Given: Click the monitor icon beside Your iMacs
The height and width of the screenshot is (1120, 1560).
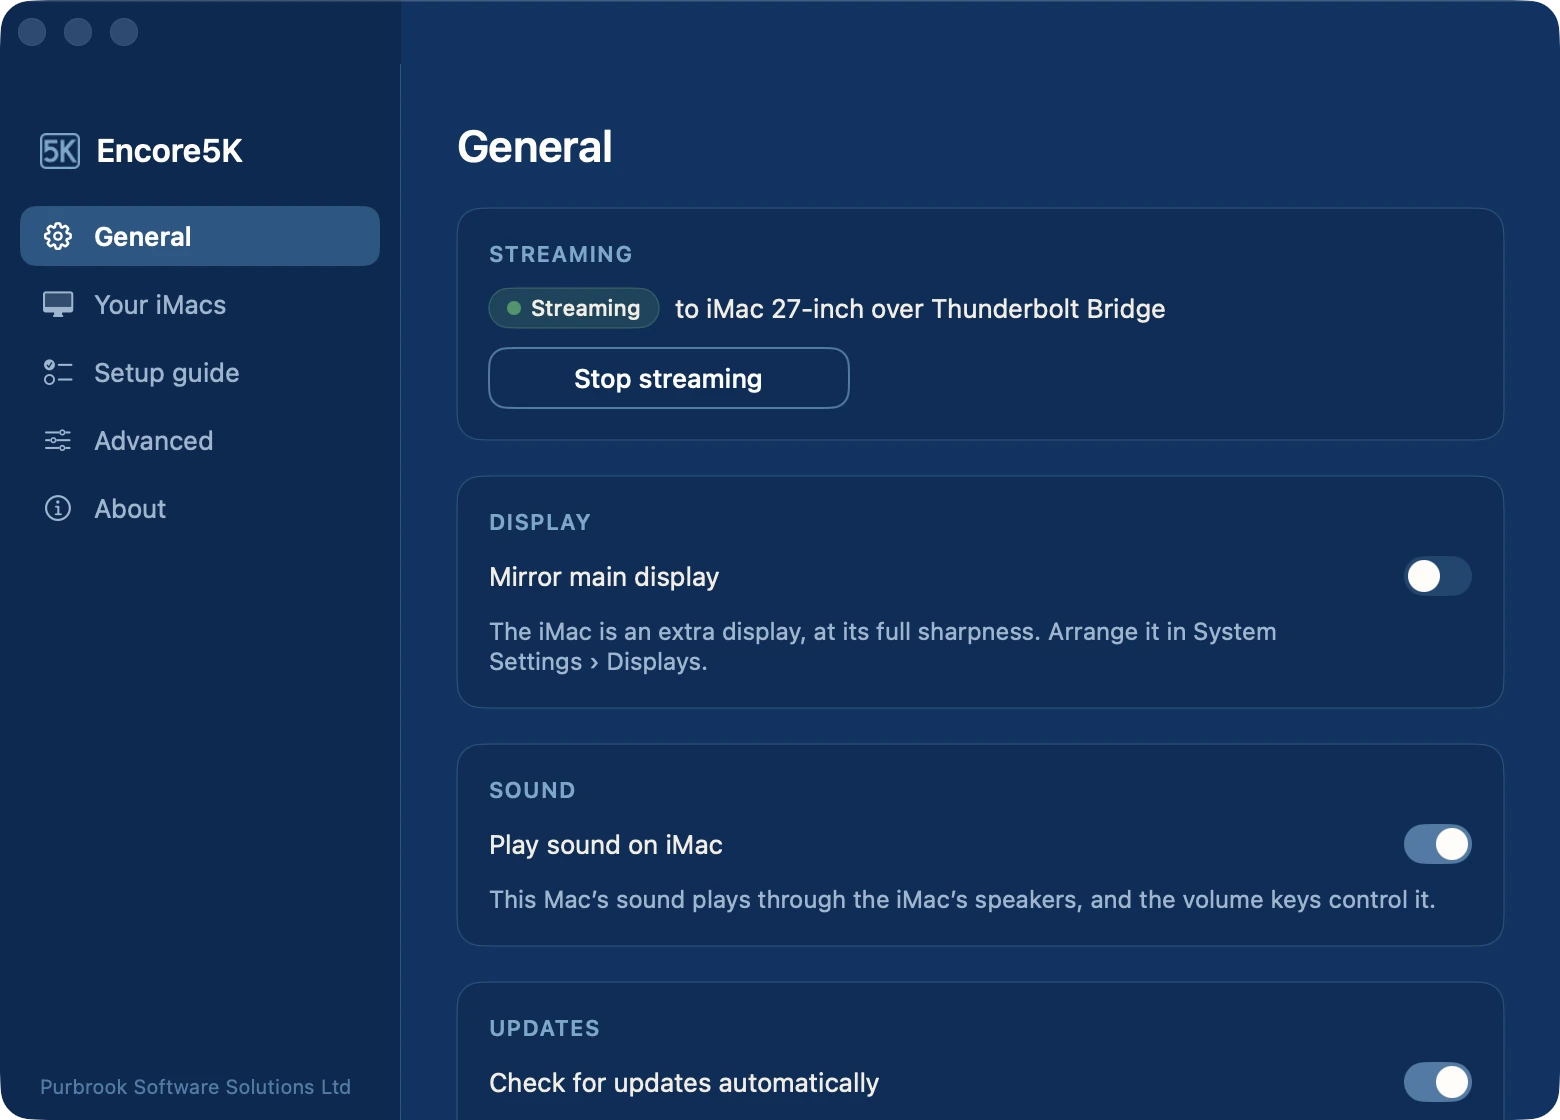Looking at the screenshot, I should [58, 304].
